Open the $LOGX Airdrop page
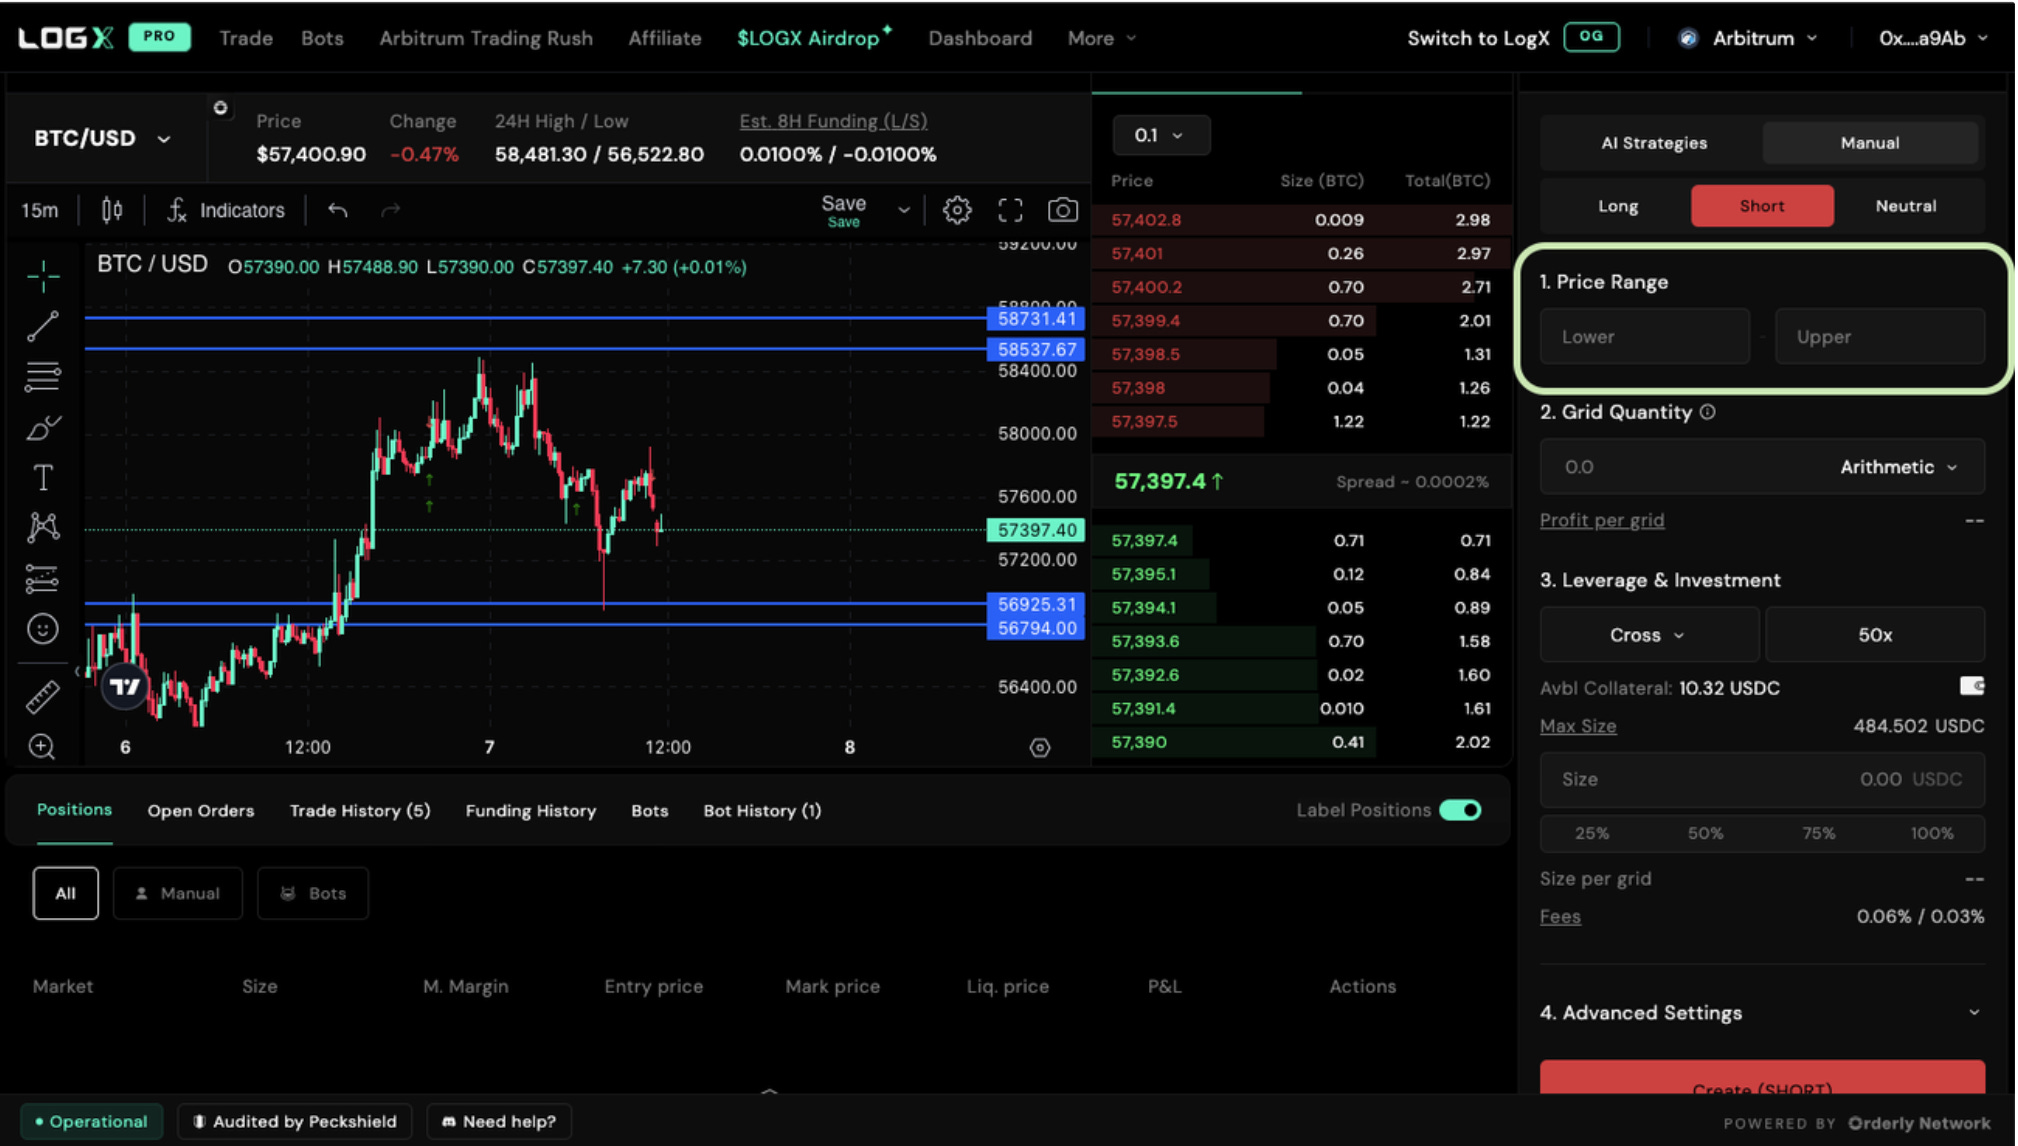 pyautogui.click(x=814, y=38)
